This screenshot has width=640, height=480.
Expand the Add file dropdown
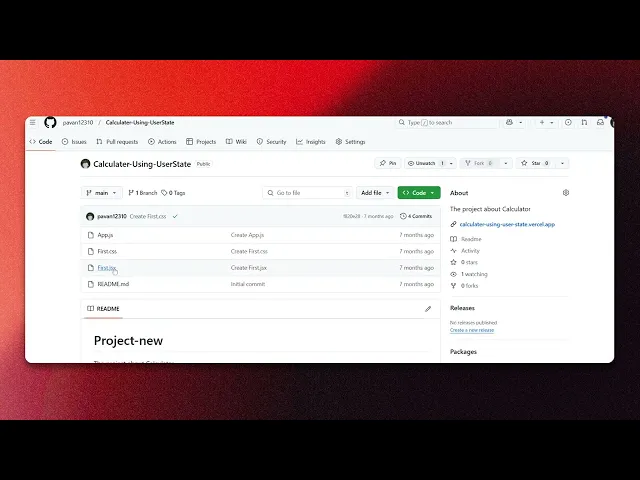375,193
